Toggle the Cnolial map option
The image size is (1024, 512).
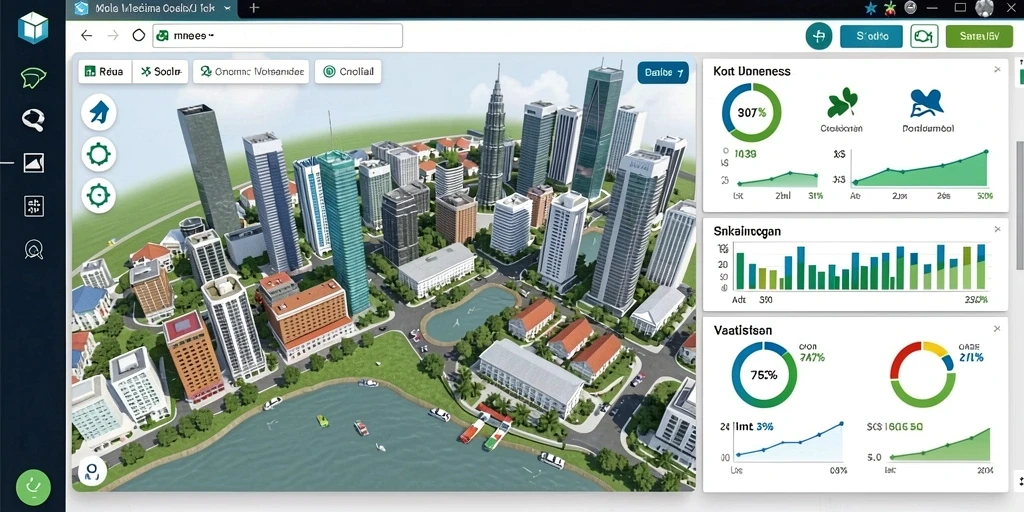348,72
